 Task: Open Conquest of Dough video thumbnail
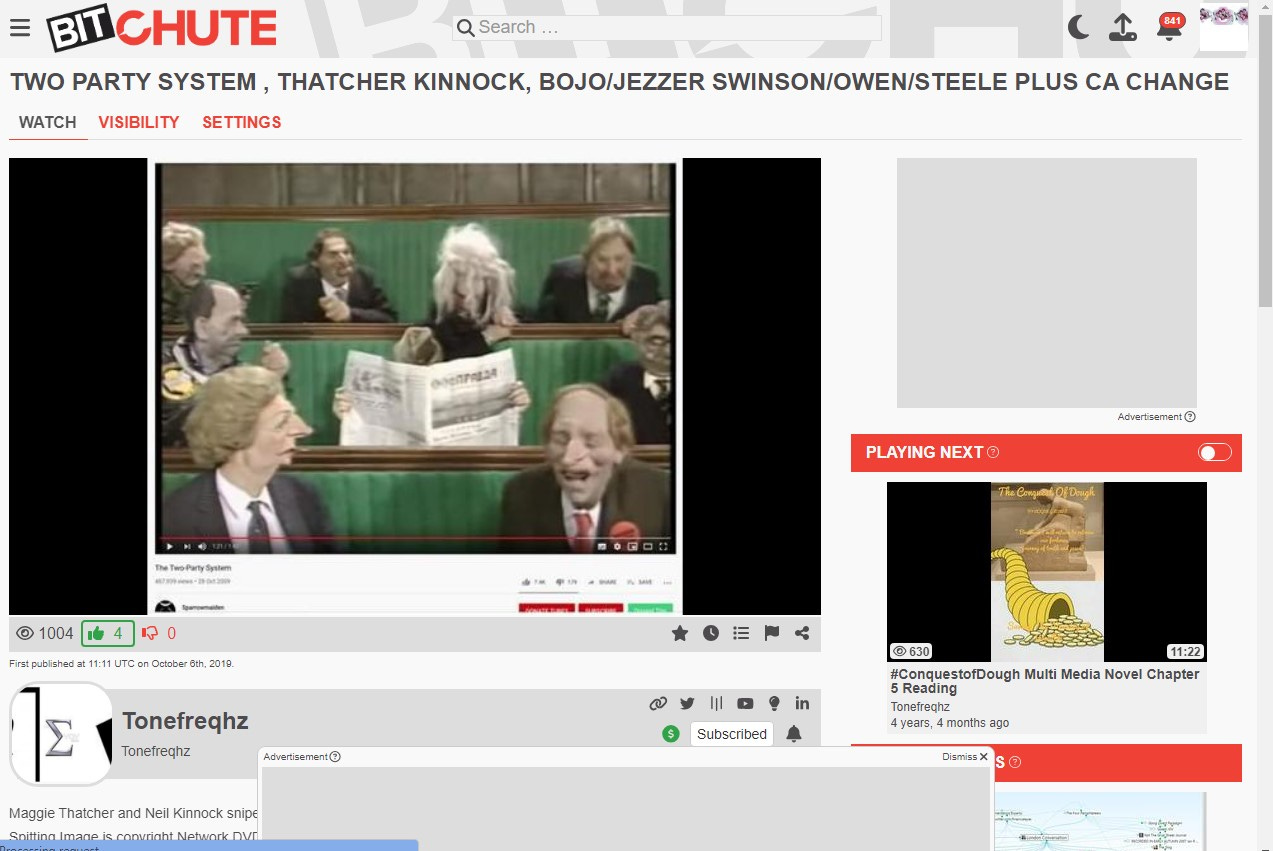[1047, 572]
